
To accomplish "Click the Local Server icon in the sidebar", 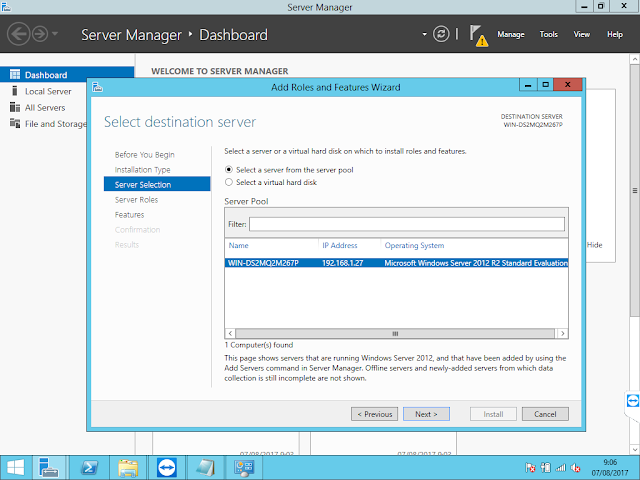I will 15,91.
